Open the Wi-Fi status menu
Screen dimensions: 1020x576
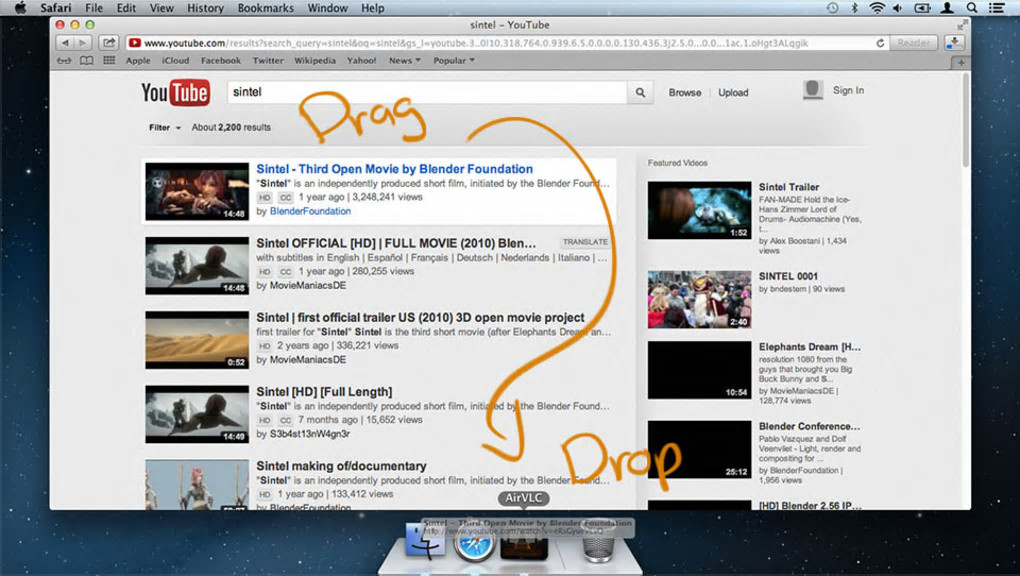click(x=877, y=8)
